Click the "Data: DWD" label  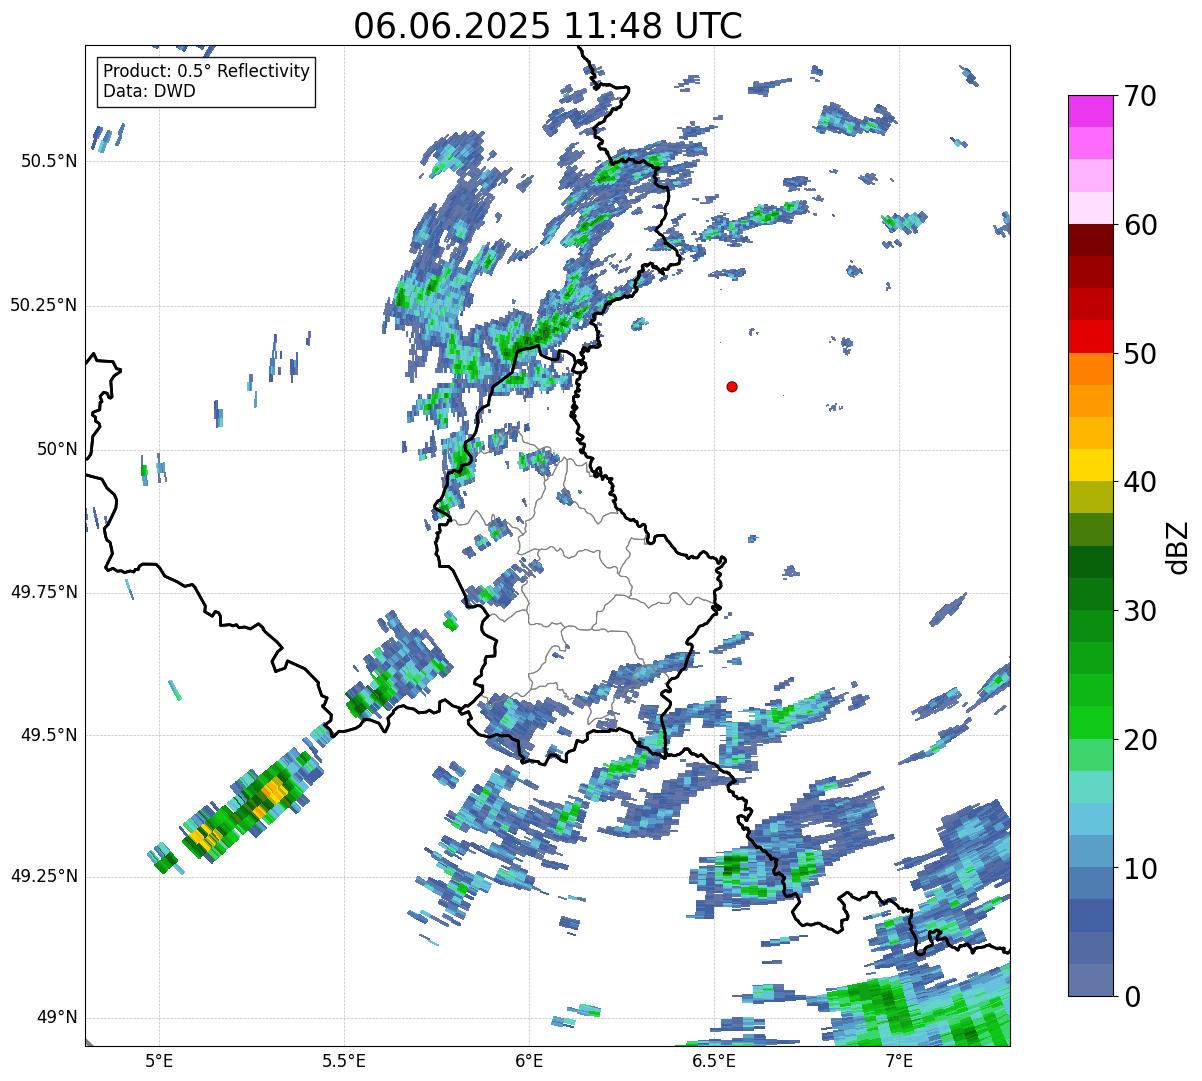pos(149,91)
